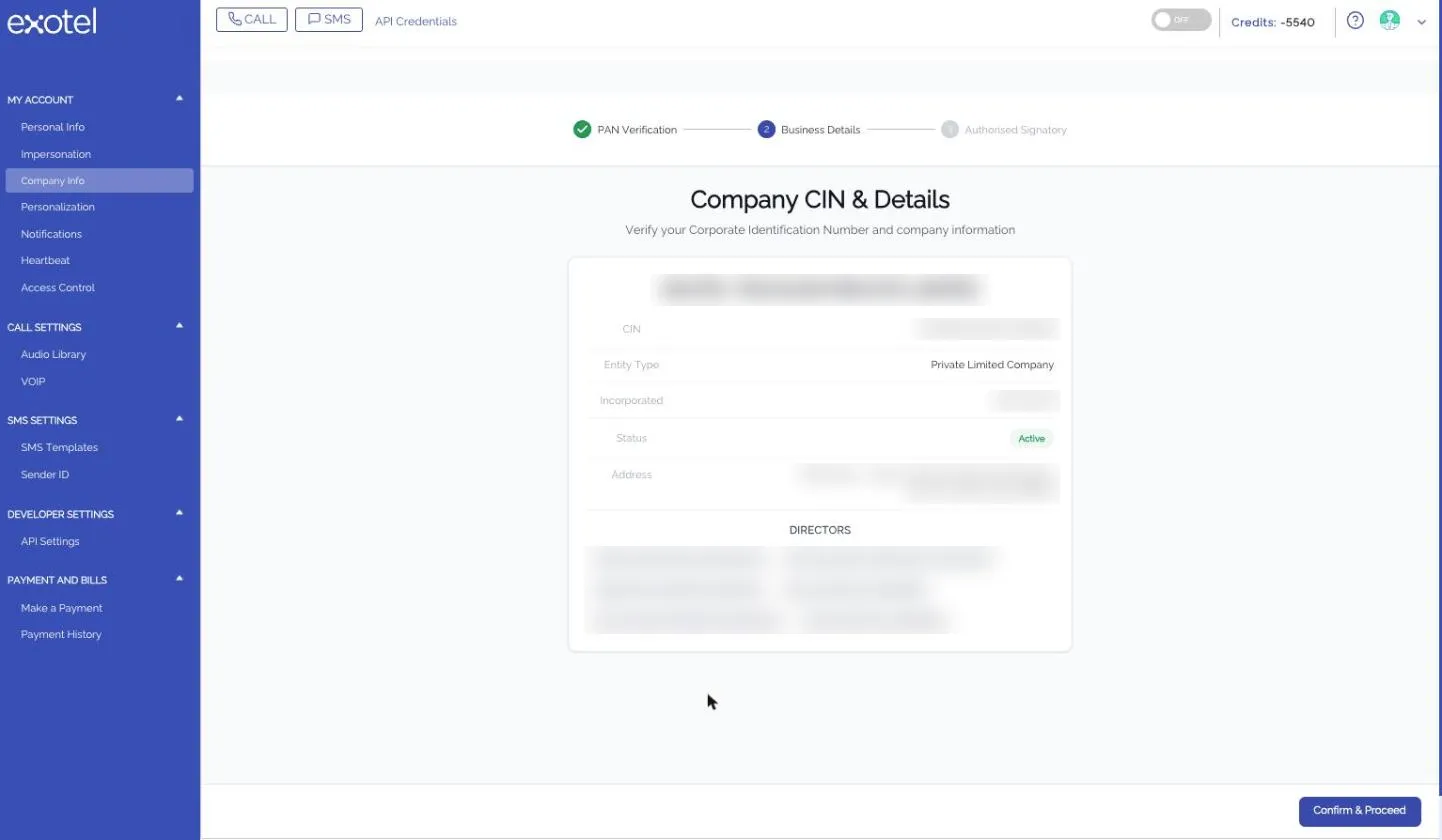Open Notifications settings

[51, 234]
